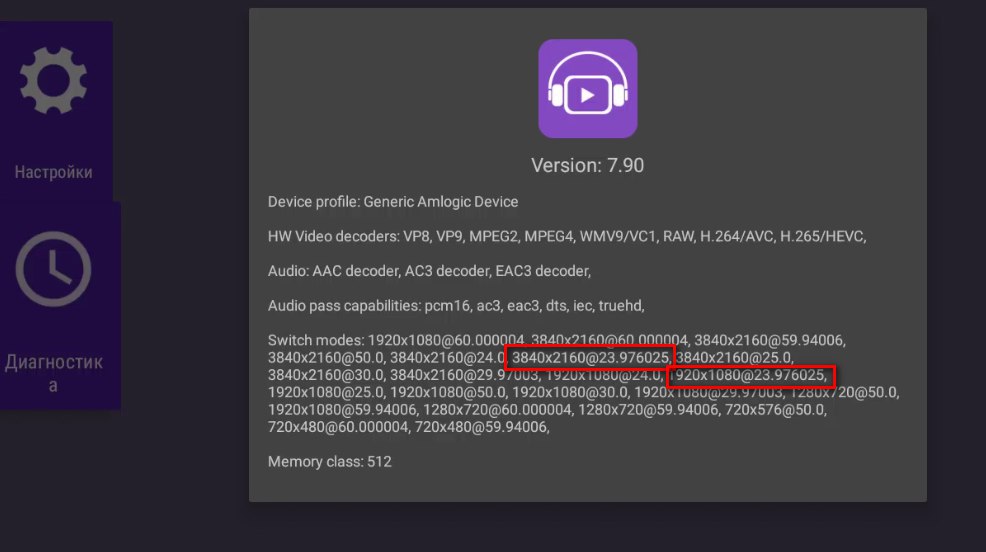Click the 1920x1080@23.976025 switch mode
The width and height of the screenshot is (986, 552).
click(748, 375)
